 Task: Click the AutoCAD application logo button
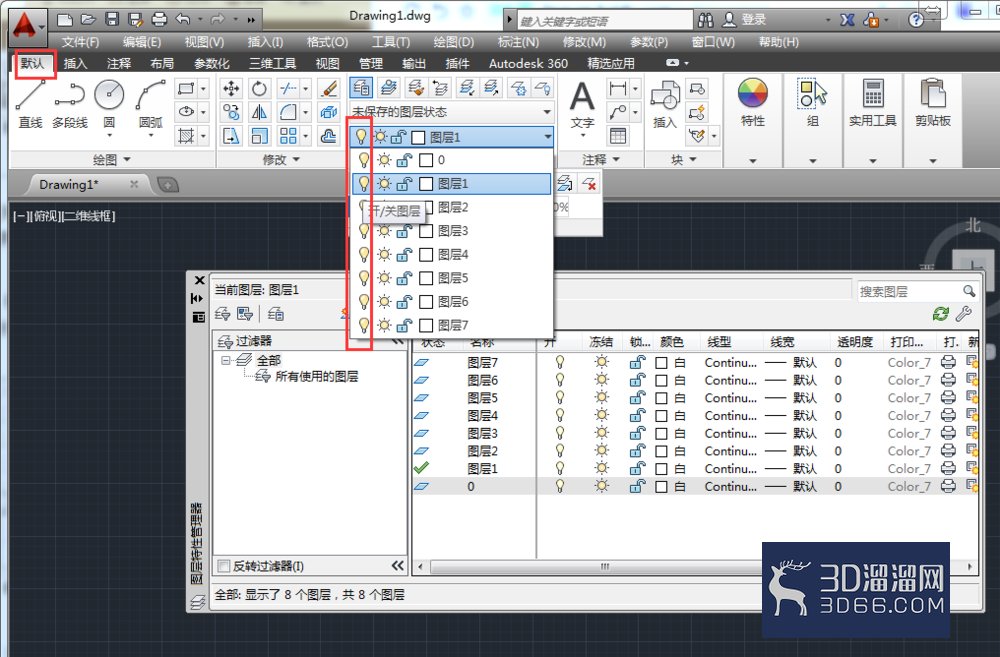pyautogui.click(x=26, y=26)
